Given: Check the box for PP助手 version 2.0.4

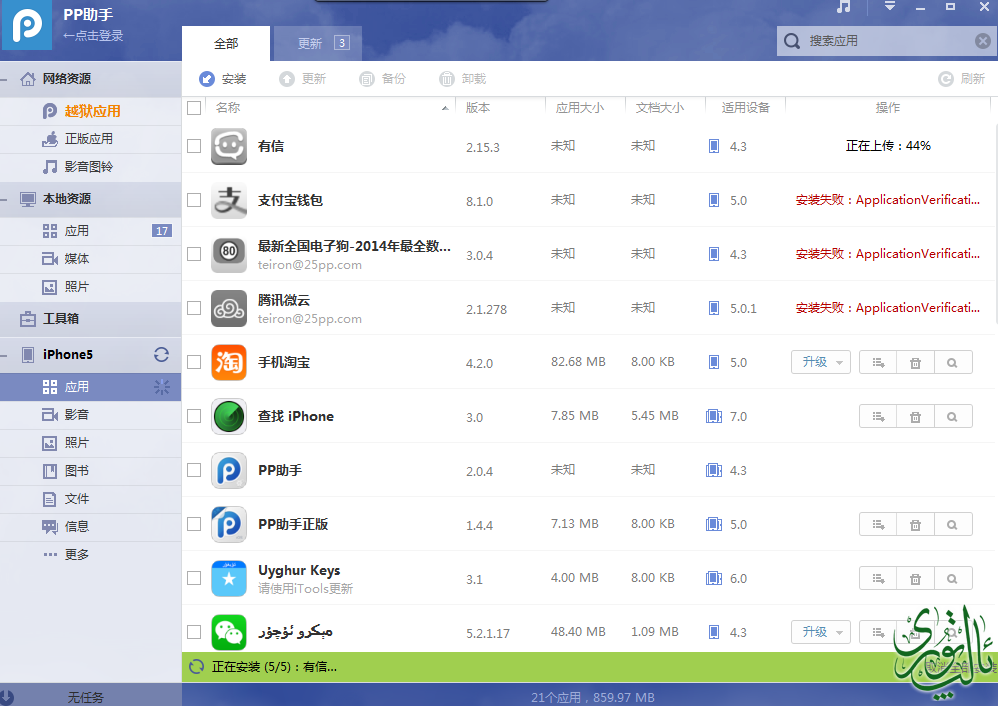Looking at the screenshot, I should 194,470.
